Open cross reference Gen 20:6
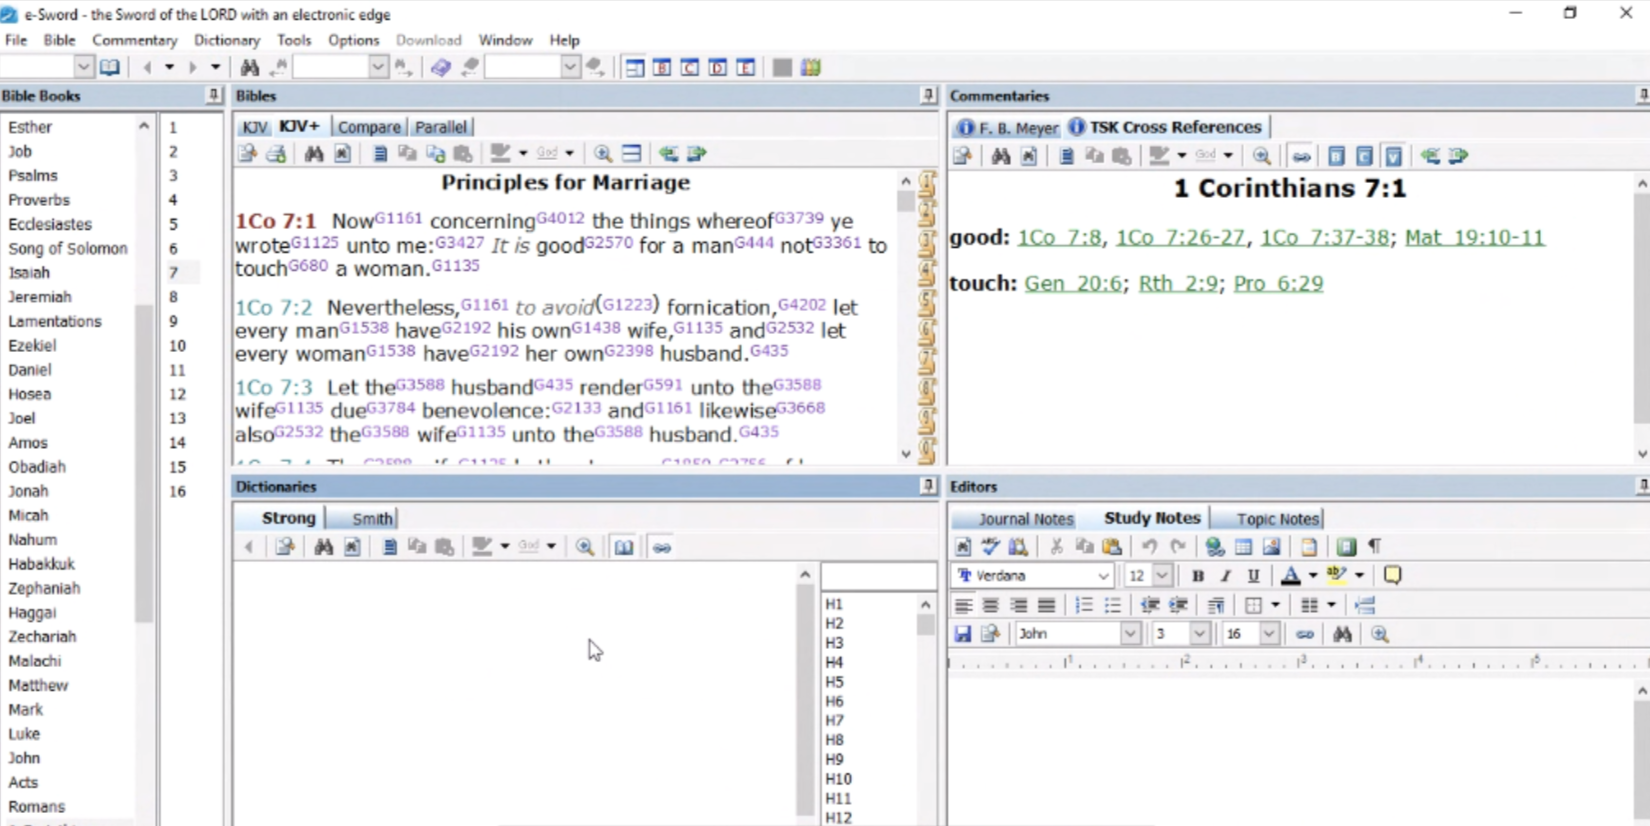 pyautogui.click(x=1073, y=283)
